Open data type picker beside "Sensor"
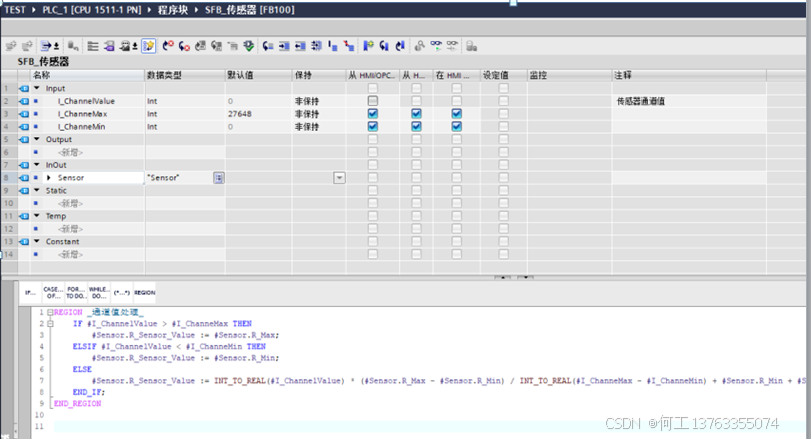The width and height of the screenshot is (811, 439). (219, 178)
